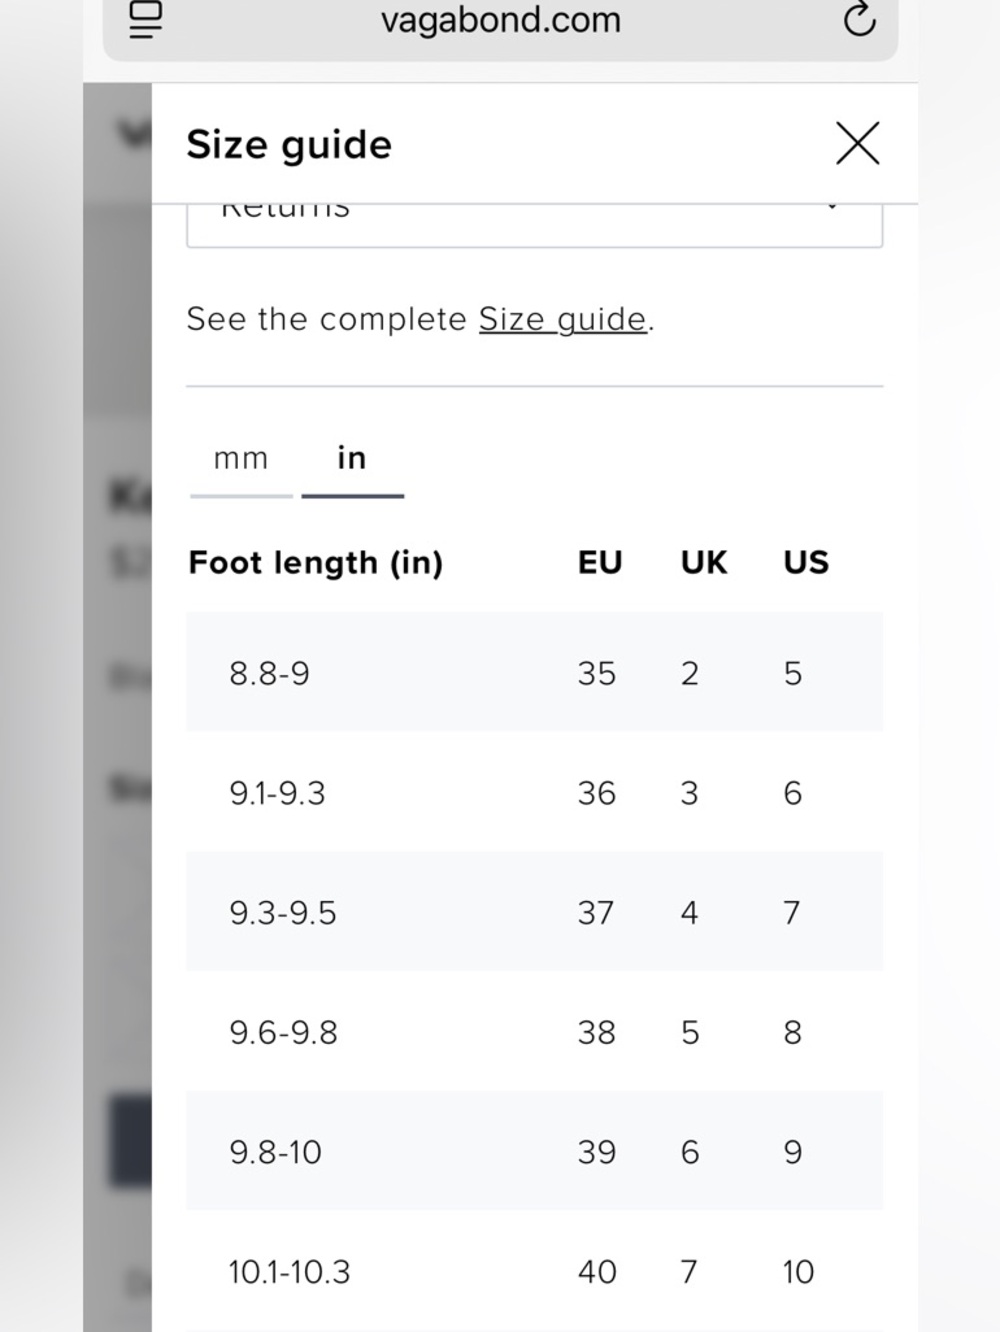Select the 8.8-9 foot length cell
1000x1332 pixels.
[x=269, y=673]
